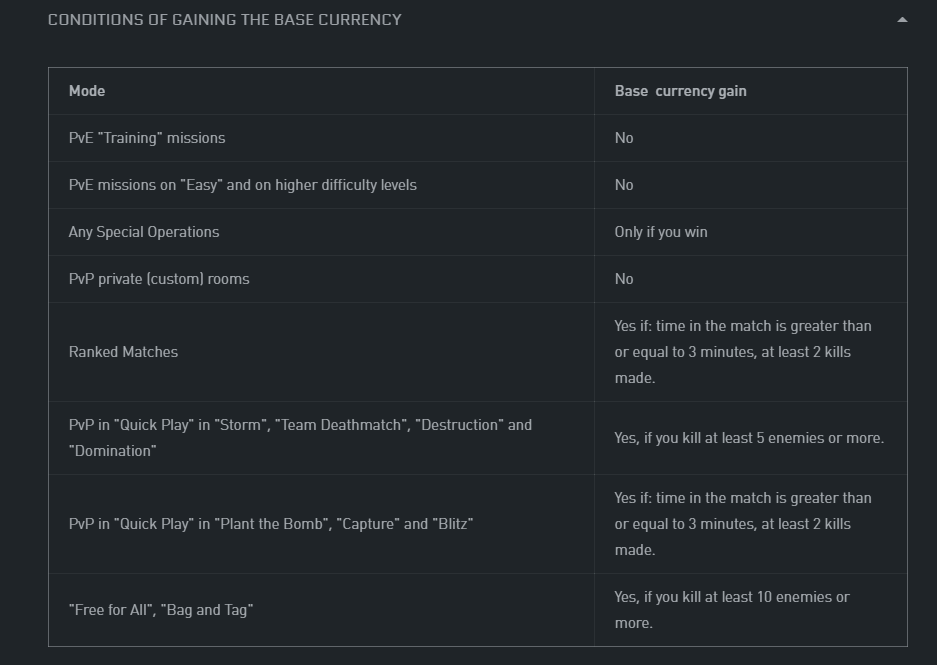Select the PvP private (custom) rooms row
Screen dimensions: 937x665
477,279
